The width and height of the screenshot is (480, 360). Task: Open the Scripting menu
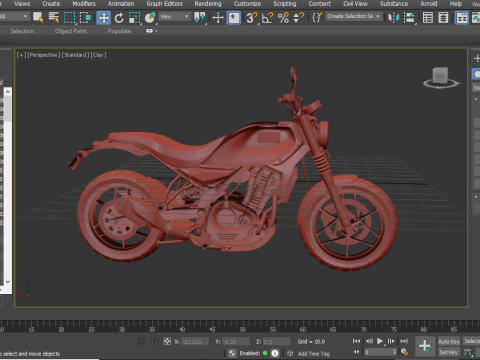[285, 4]
